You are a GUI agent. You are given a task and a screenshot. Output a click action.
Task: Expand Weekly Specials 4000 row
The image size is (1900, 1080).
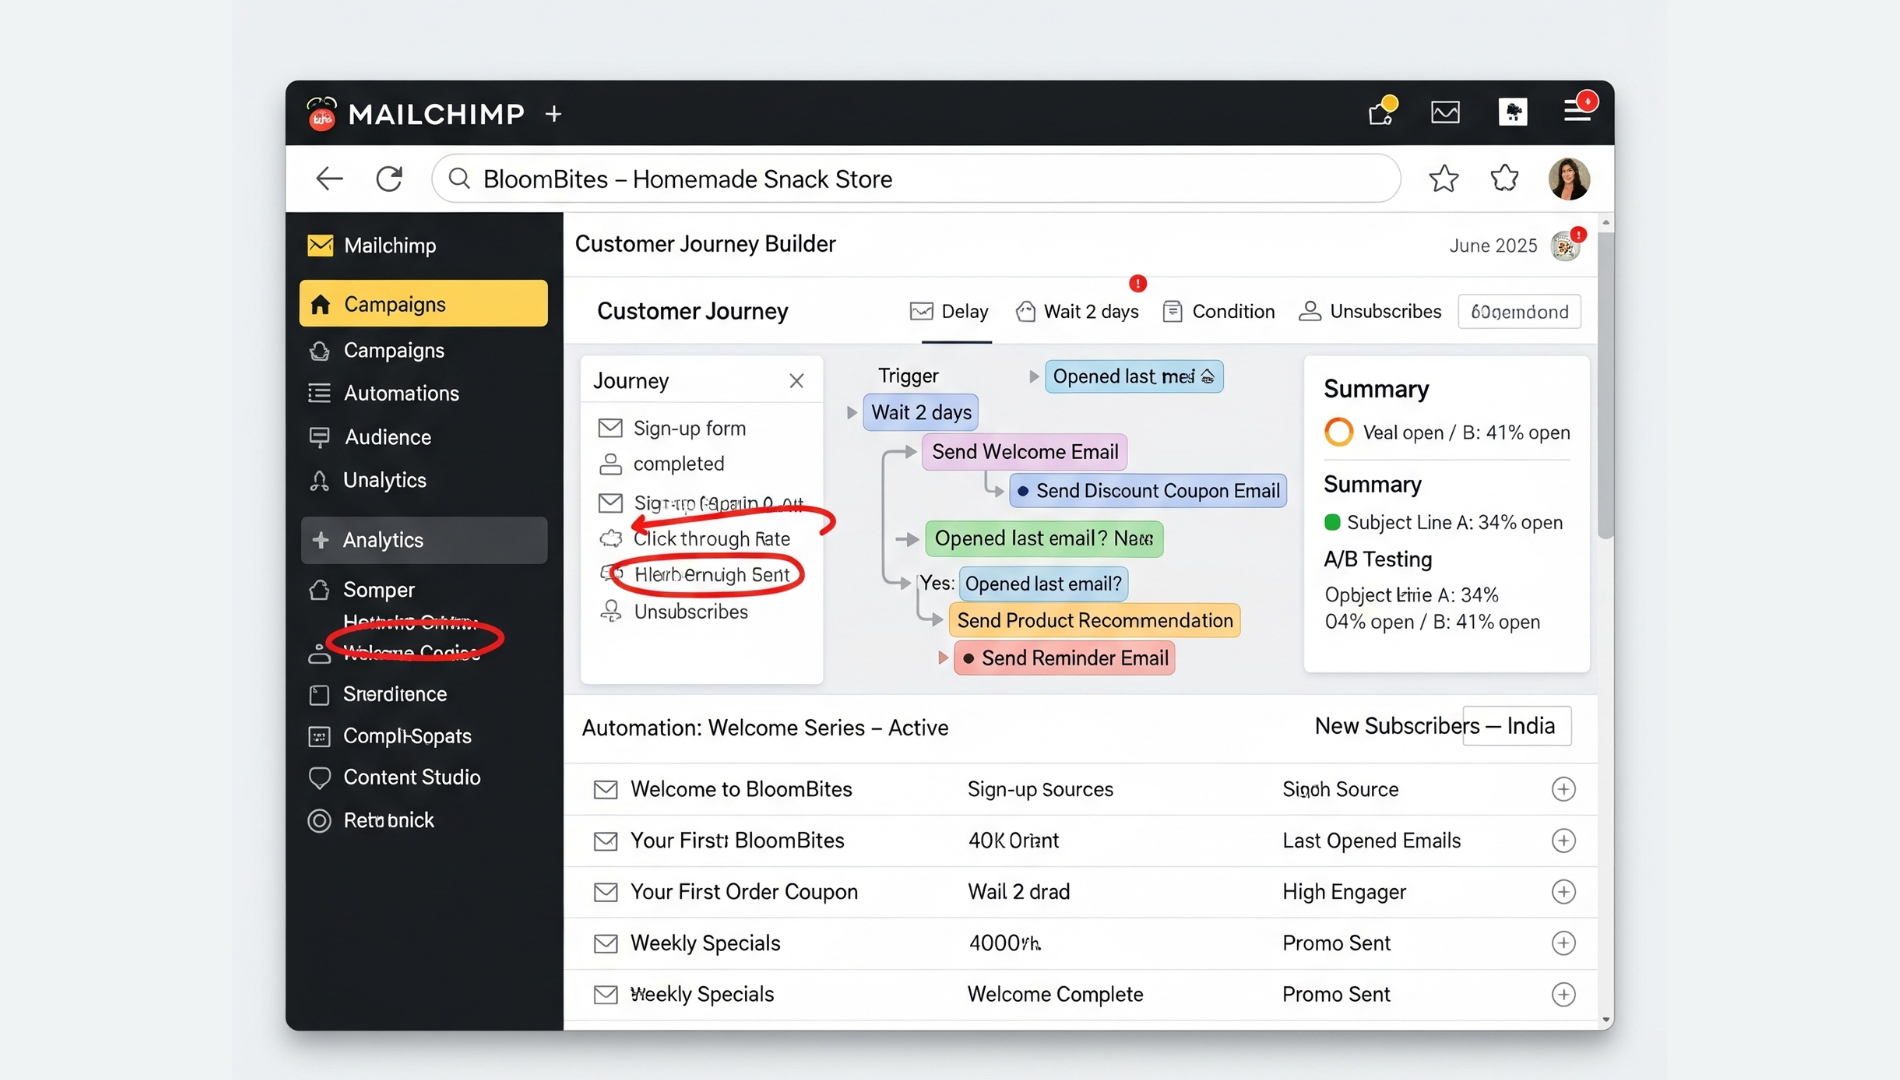pyautogui.click(x=1563, y=944)
